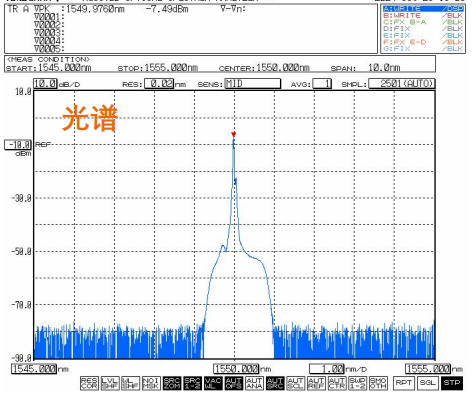Screen dimensions: 473x399
Task: Click the 10.0 dB/D scale field
Action: (x=45, y=83)
